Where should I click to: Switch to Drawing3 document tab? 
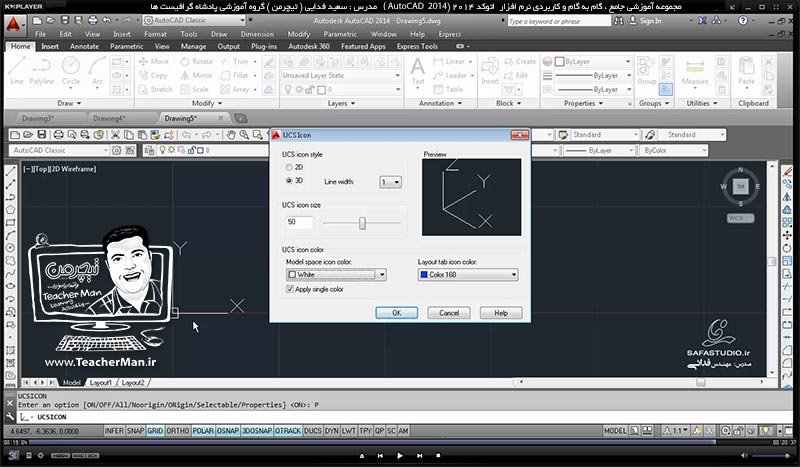[38, 118]
